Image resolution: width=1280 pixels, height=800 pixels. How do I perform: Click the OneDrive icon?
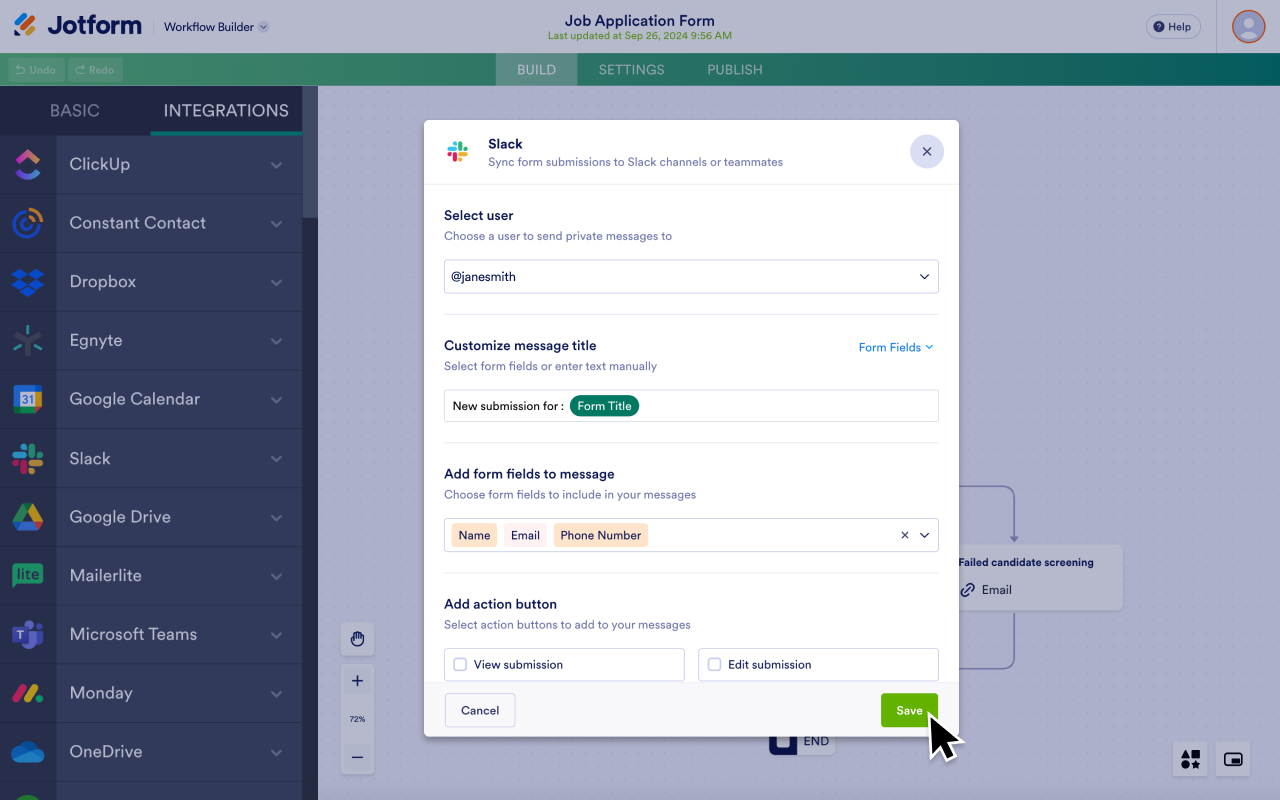pyautogui.click(x=28, y=752)
